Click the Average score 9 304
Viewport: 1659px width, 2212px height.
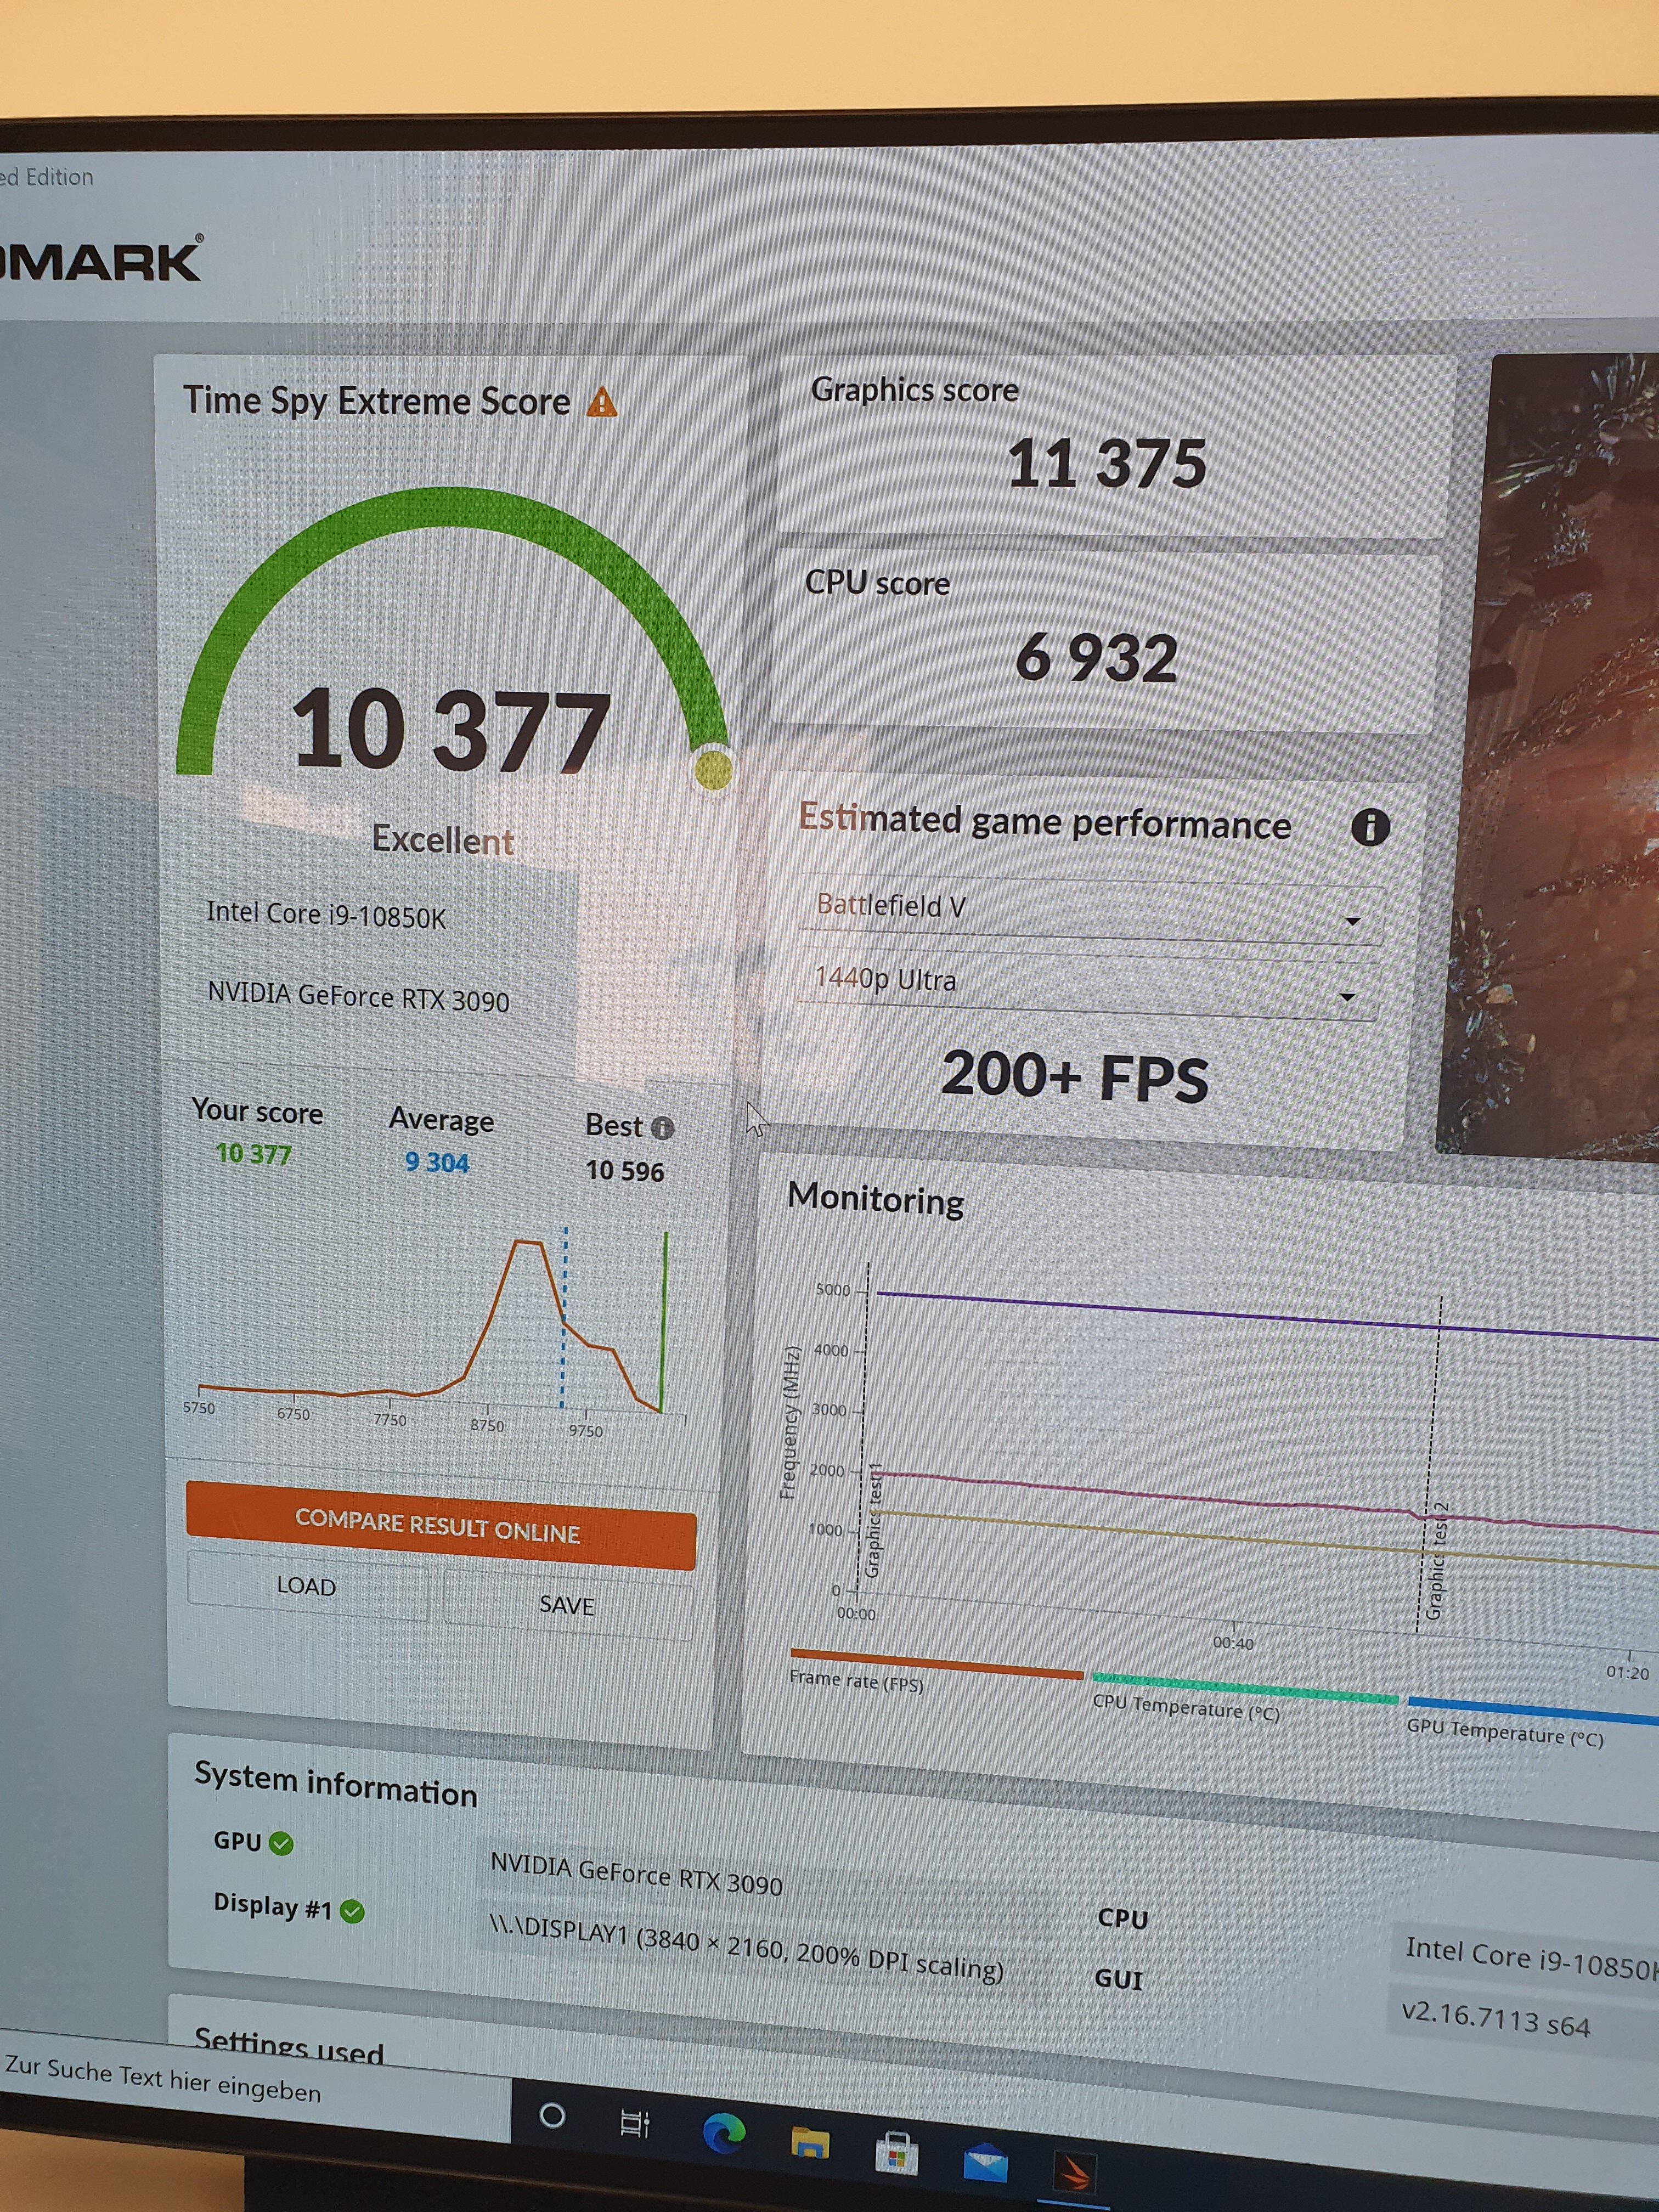pyautogui.click(x=437, y=1163)
